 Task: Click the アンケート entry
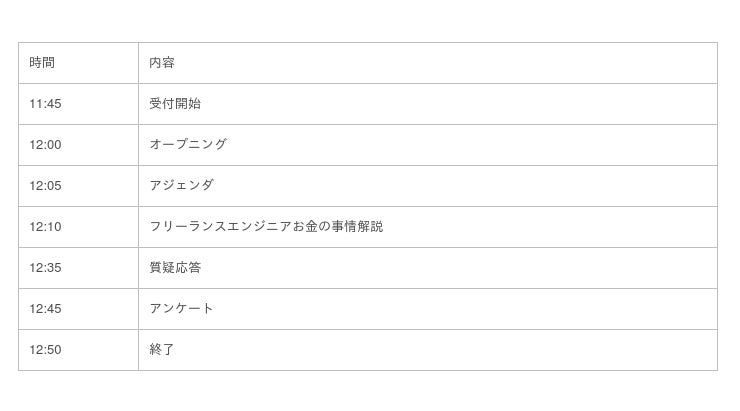click(x=181, y=309)
